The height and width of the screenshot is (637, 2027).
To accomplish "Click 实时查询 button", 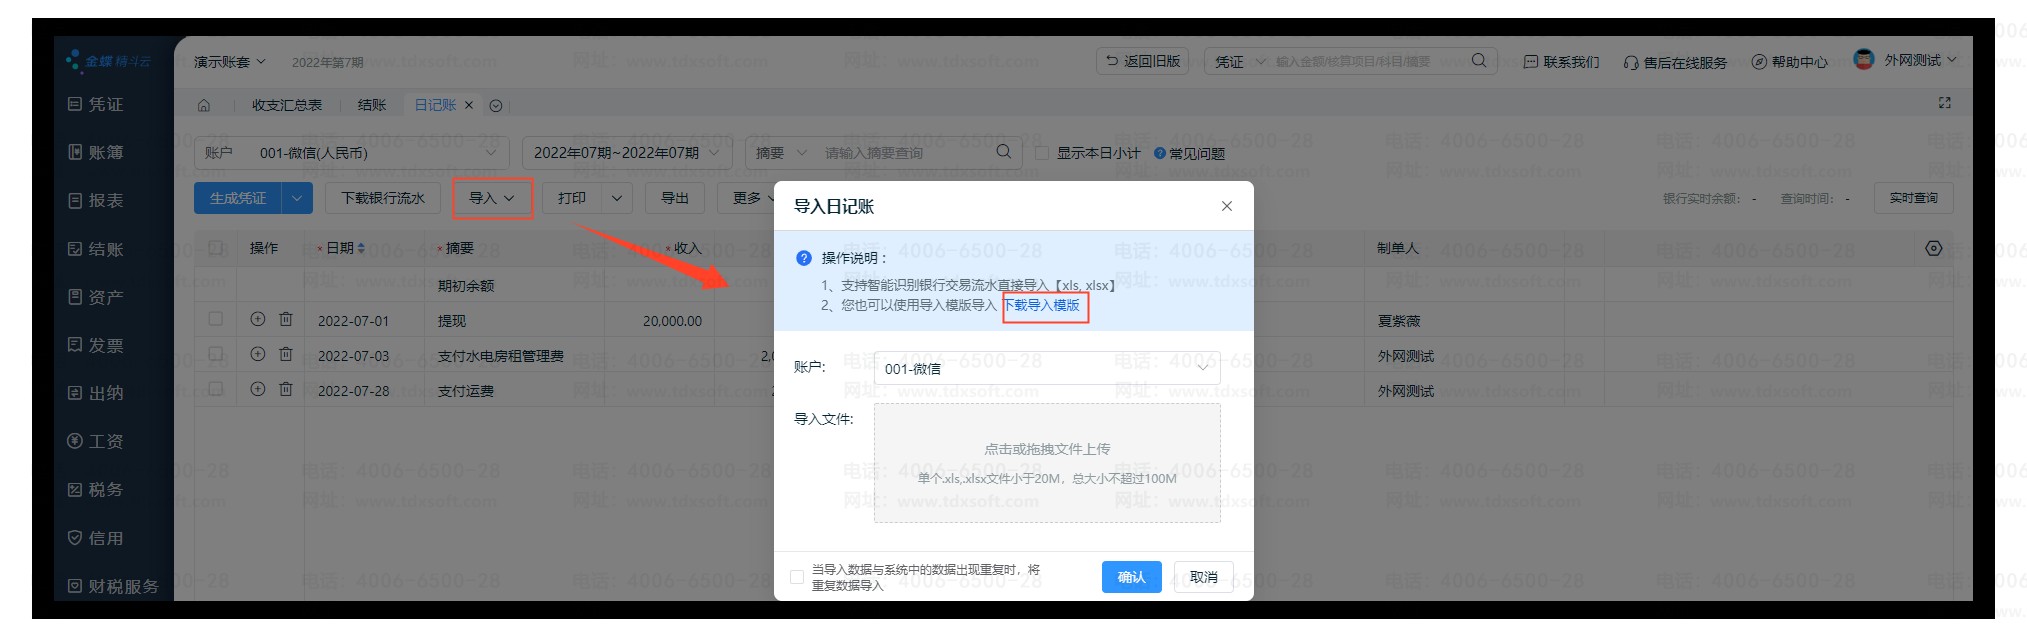I will click(1913, 198).
